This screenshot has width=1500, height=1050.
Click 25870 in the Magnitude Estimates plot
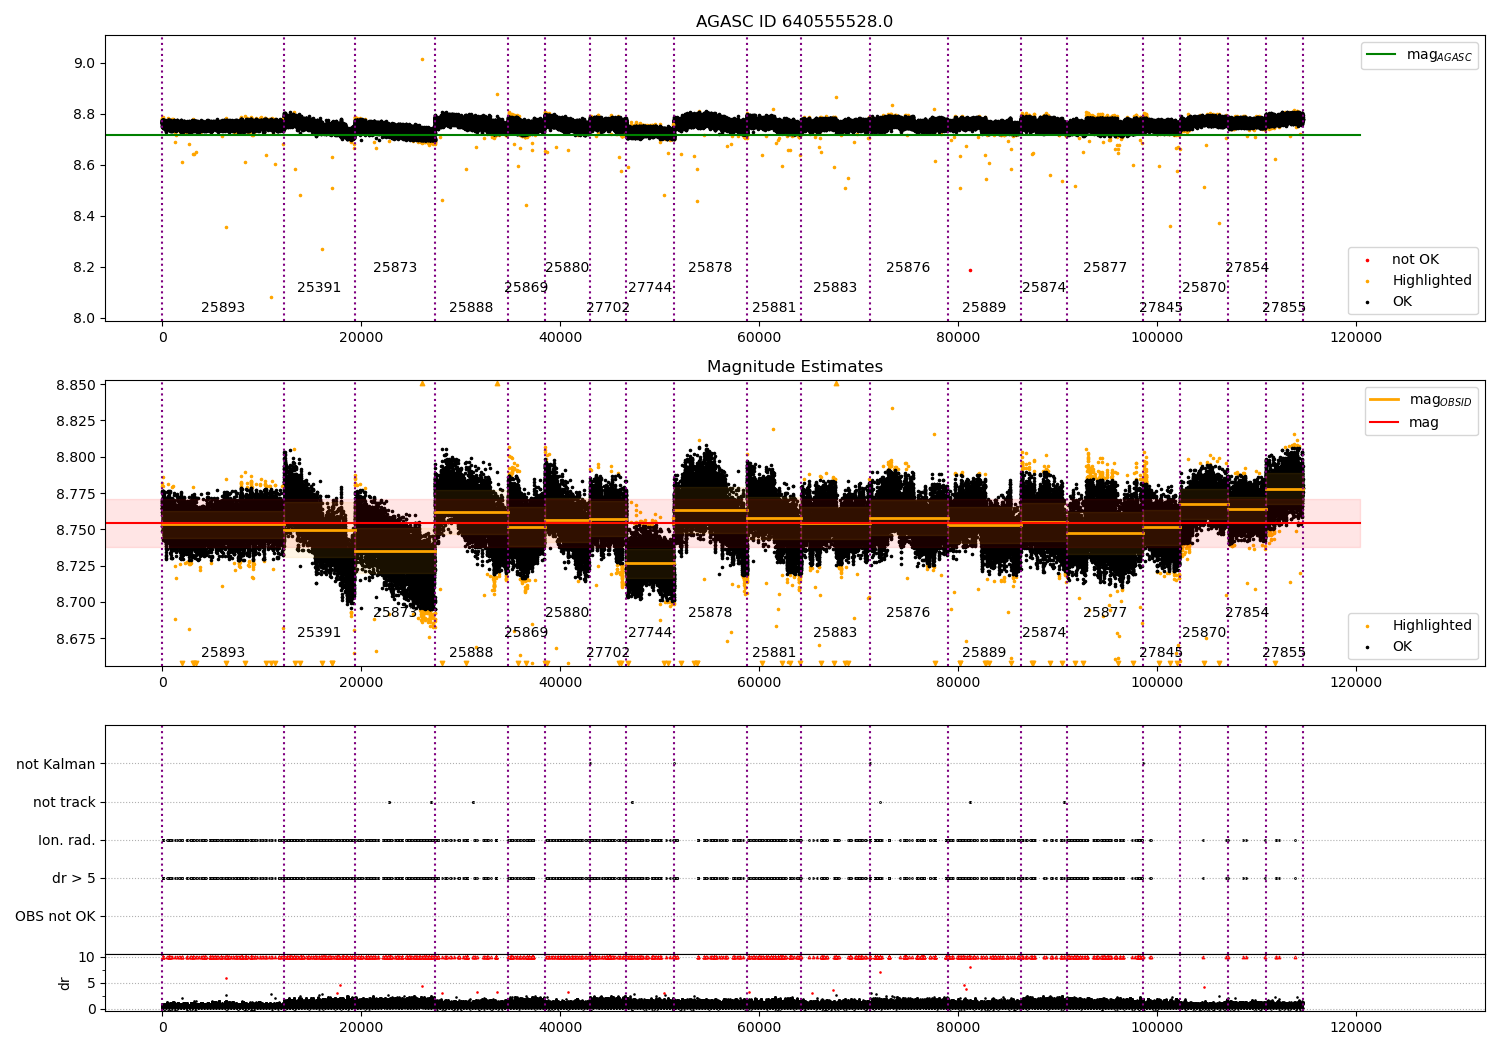(1204, 633)
